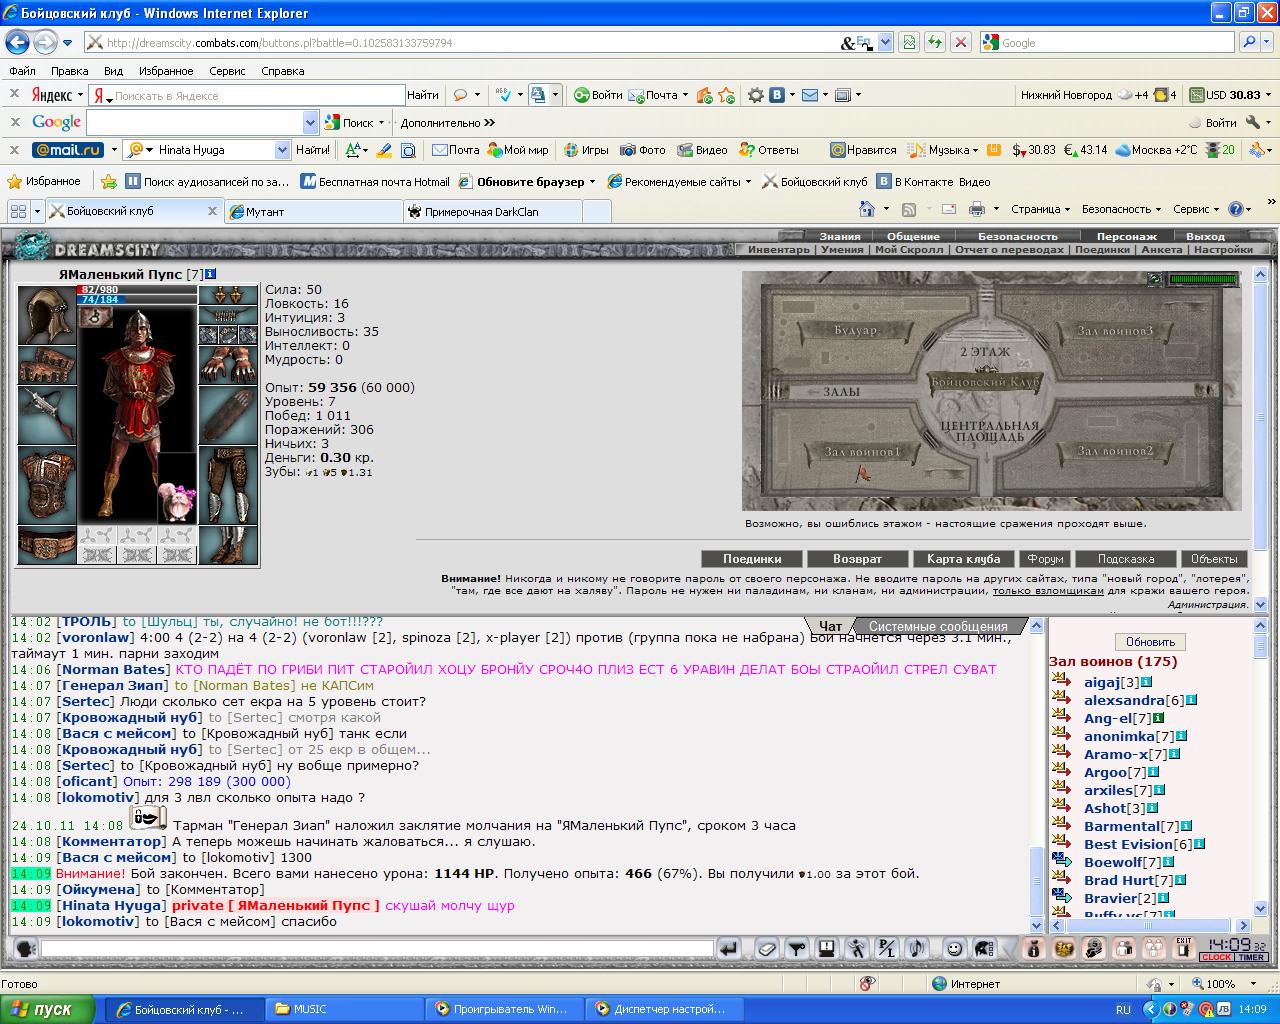Click the Форум button
Viewport: 1280px width, 1024px height.
1045,559
